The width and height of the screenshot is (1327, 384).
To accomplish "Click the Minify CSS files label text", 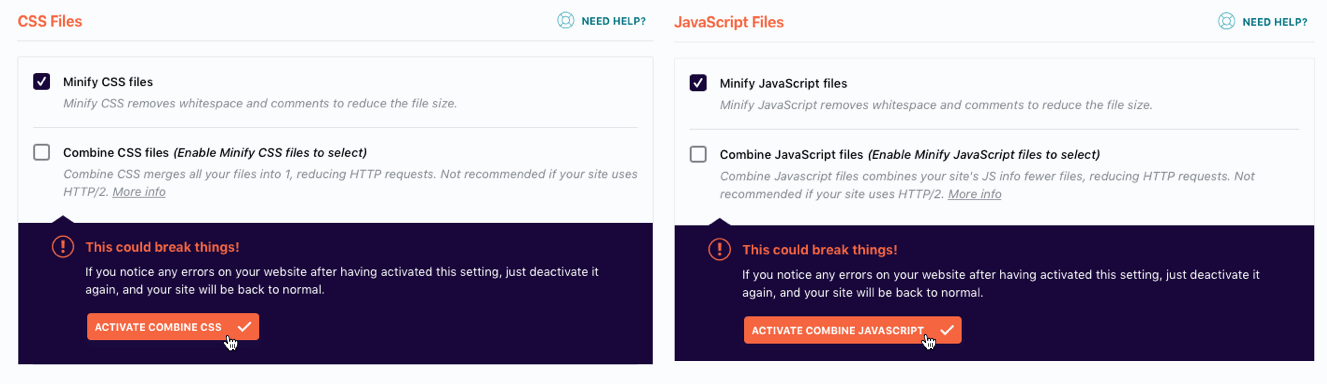I will (108, 82).
